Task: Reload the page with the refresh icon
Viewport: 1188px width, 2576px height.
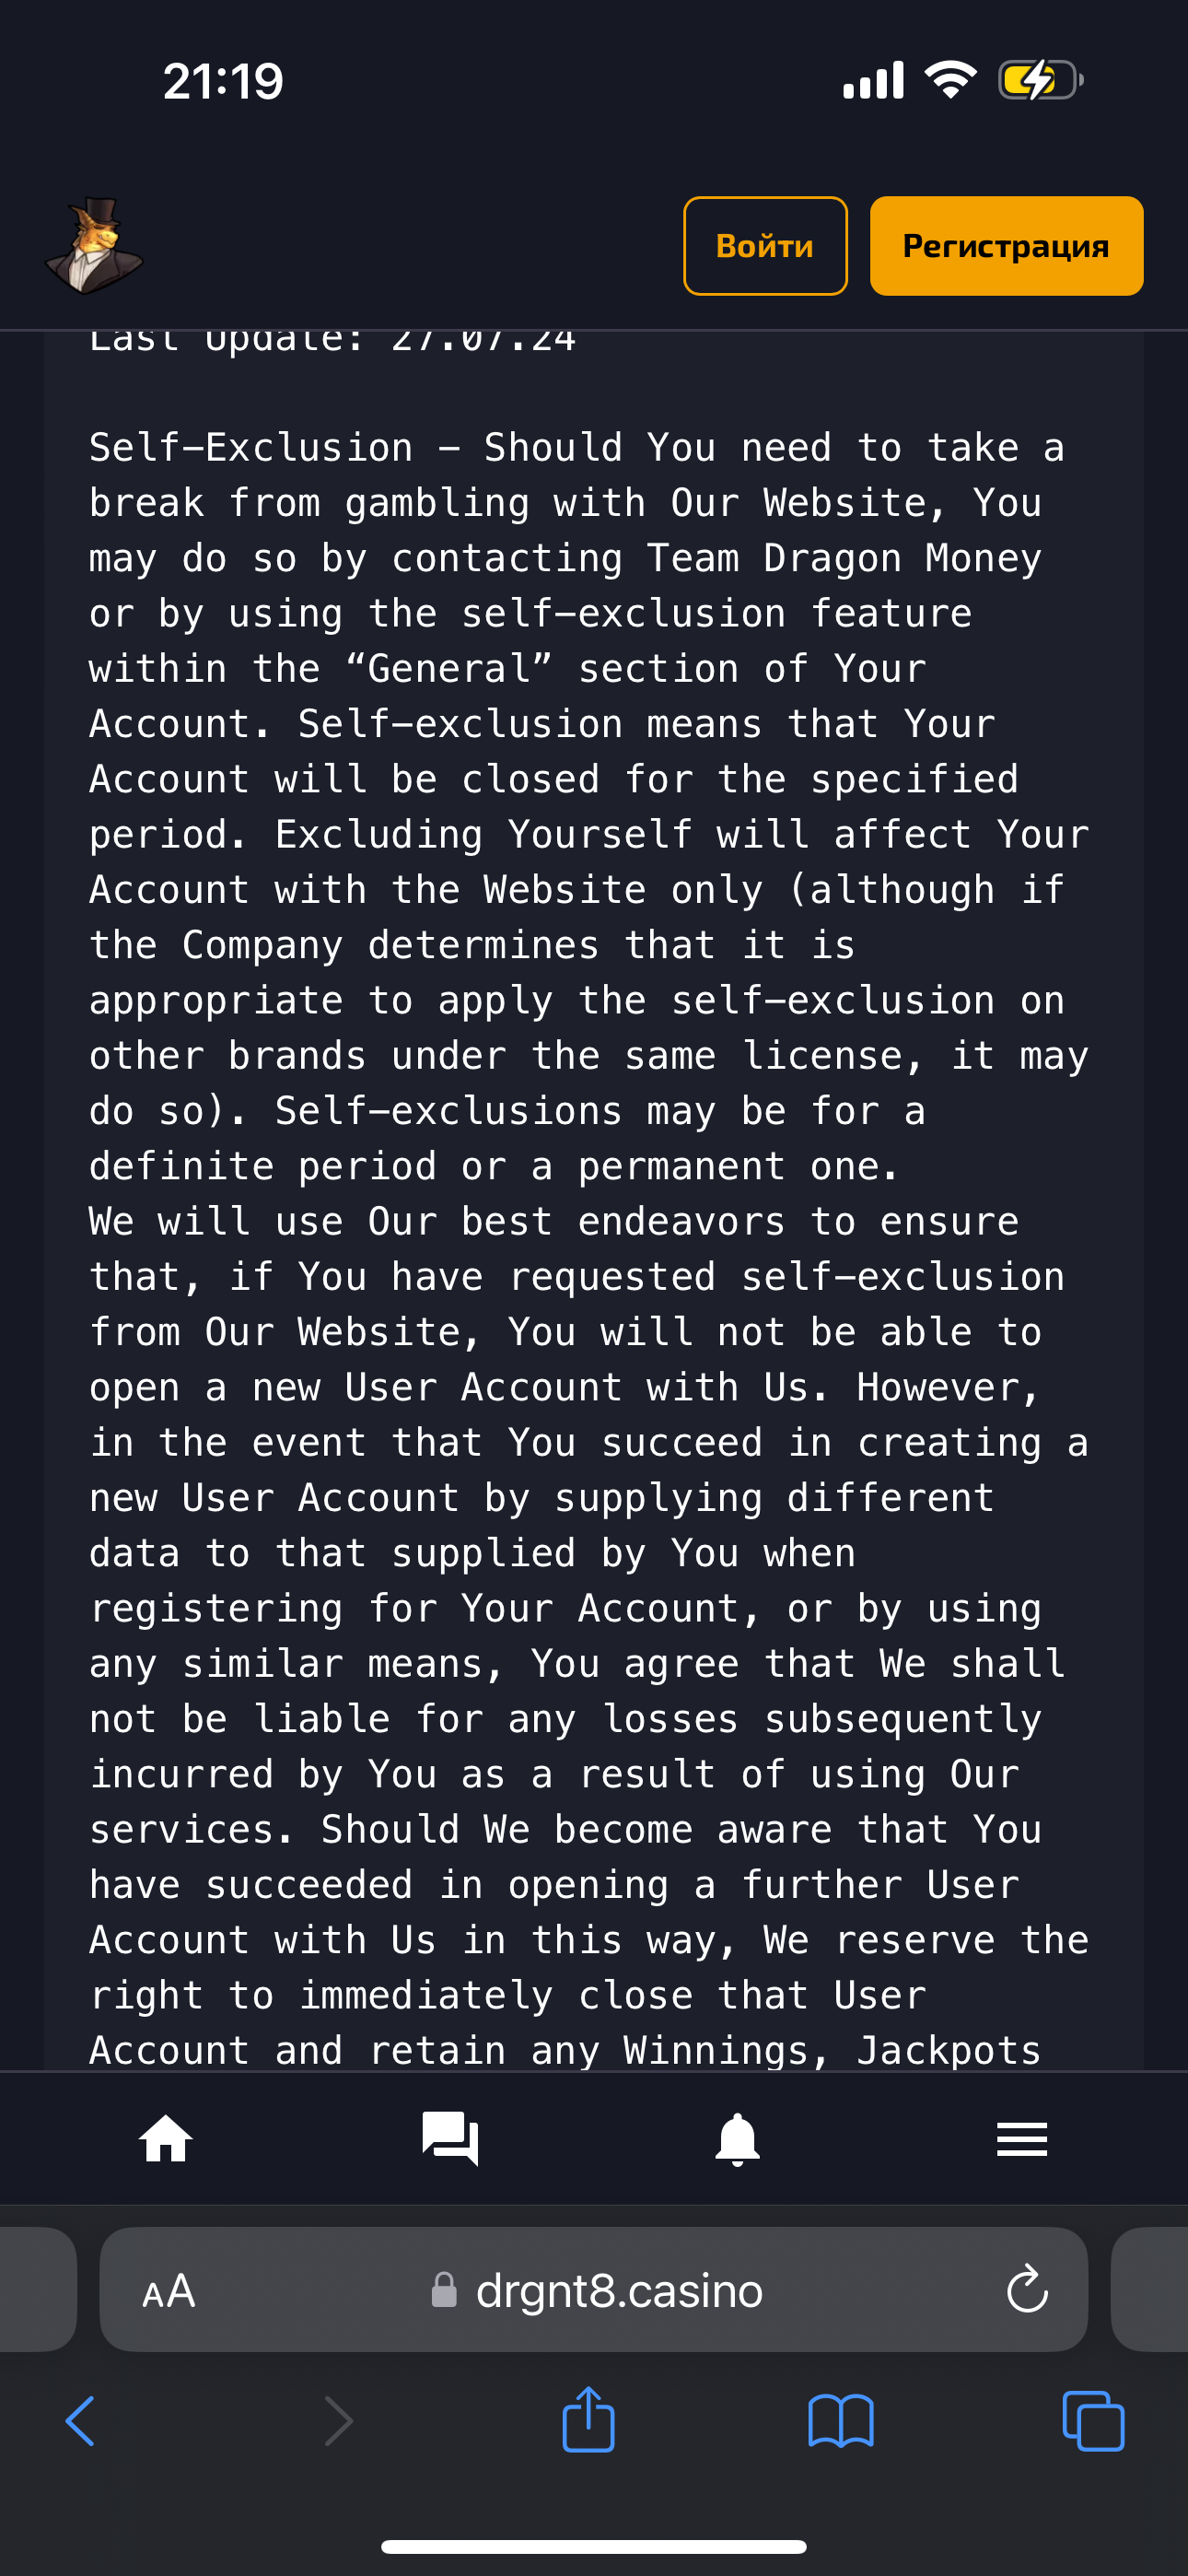Action: 1027,2289
